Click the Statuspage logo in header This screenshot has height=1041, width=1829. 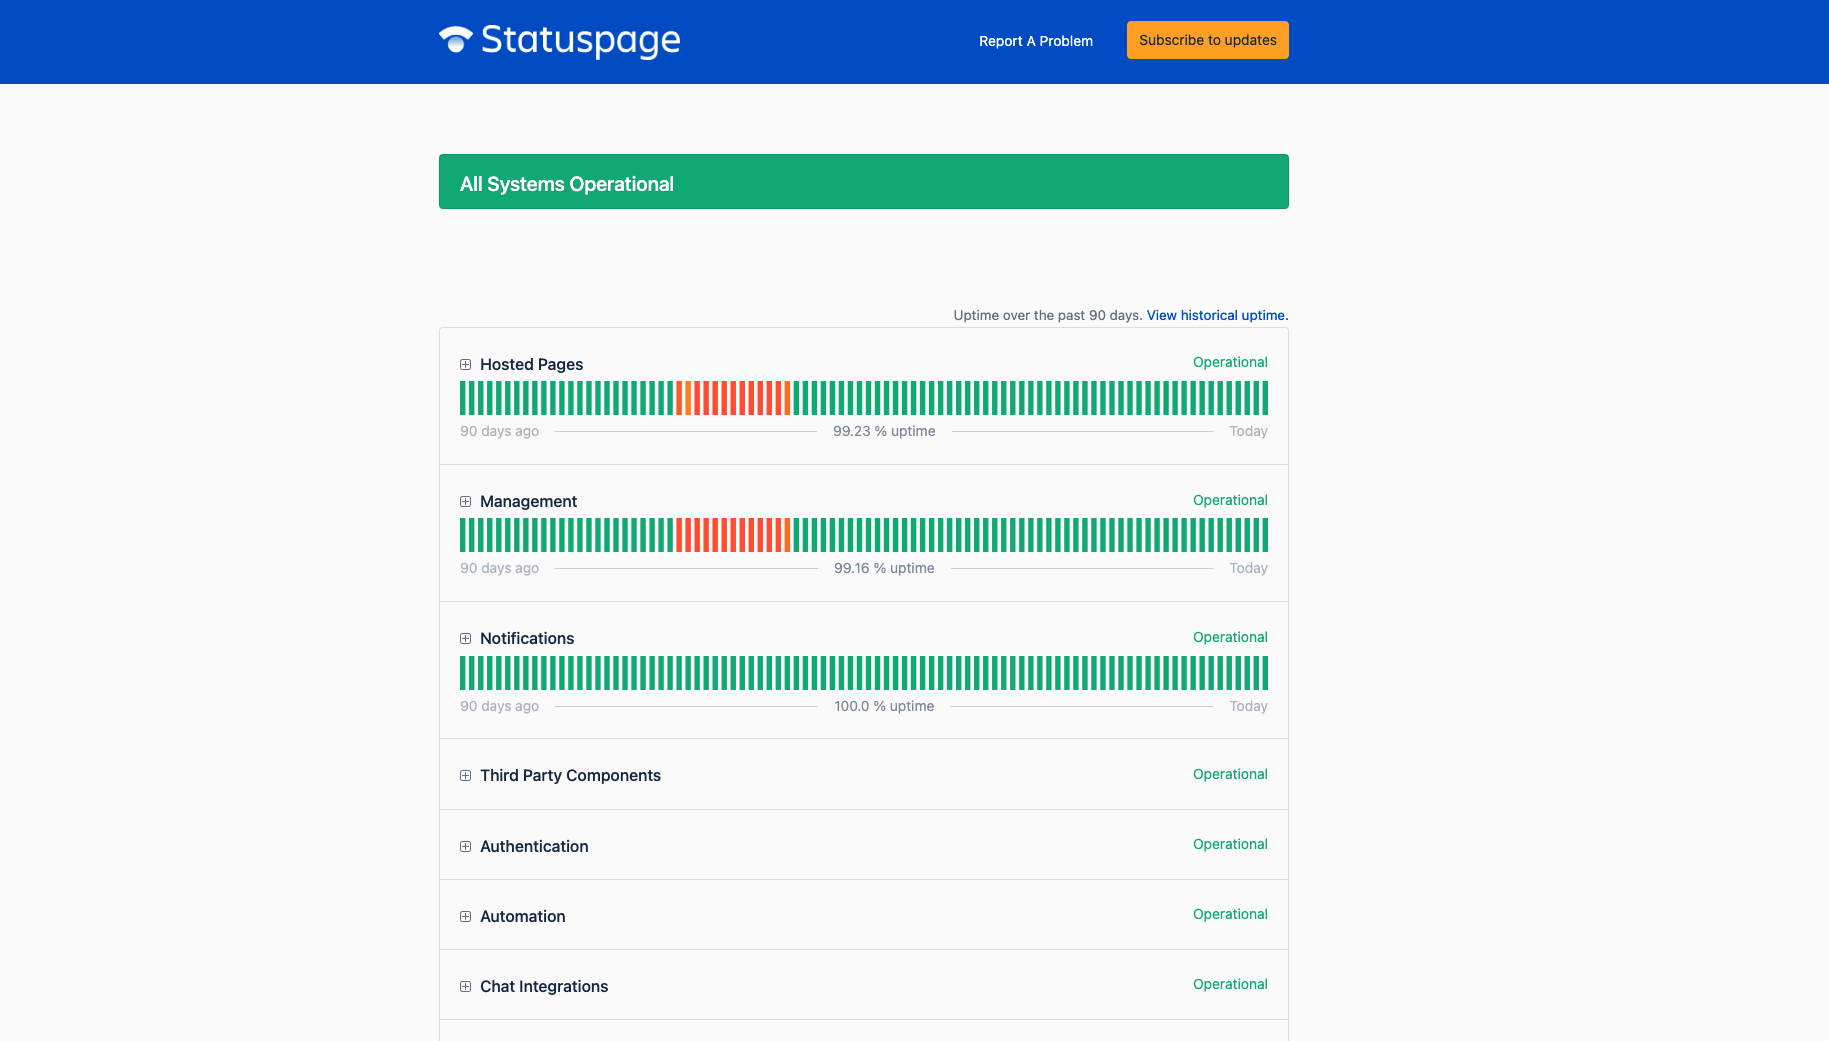pos(560,40)
